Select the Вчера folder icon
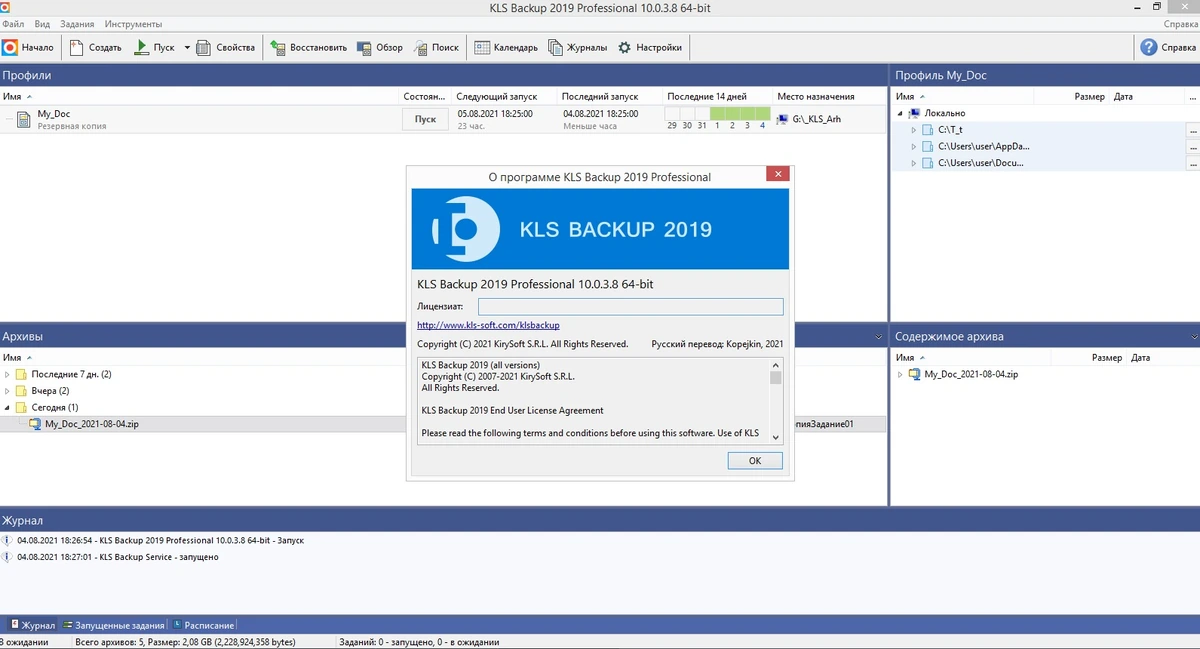The image size is (1200, 649). click(x=21, y=391)
